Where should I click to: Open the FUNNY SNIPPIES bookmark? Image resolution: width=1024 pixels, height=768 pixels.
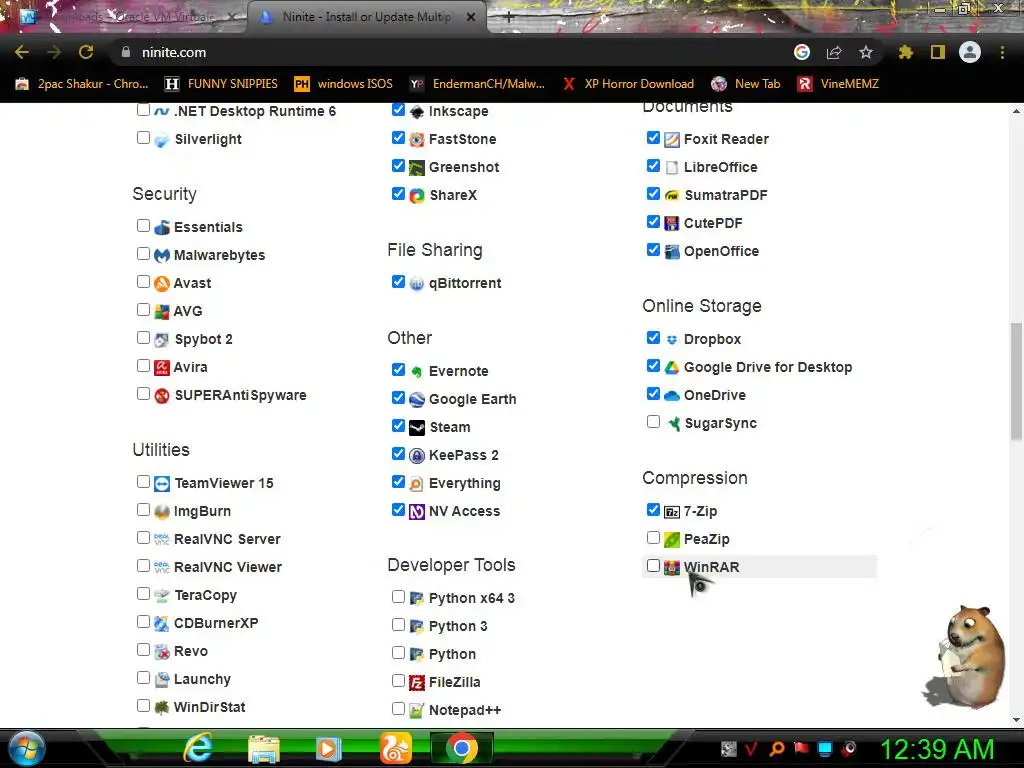[x=221, y=84]
